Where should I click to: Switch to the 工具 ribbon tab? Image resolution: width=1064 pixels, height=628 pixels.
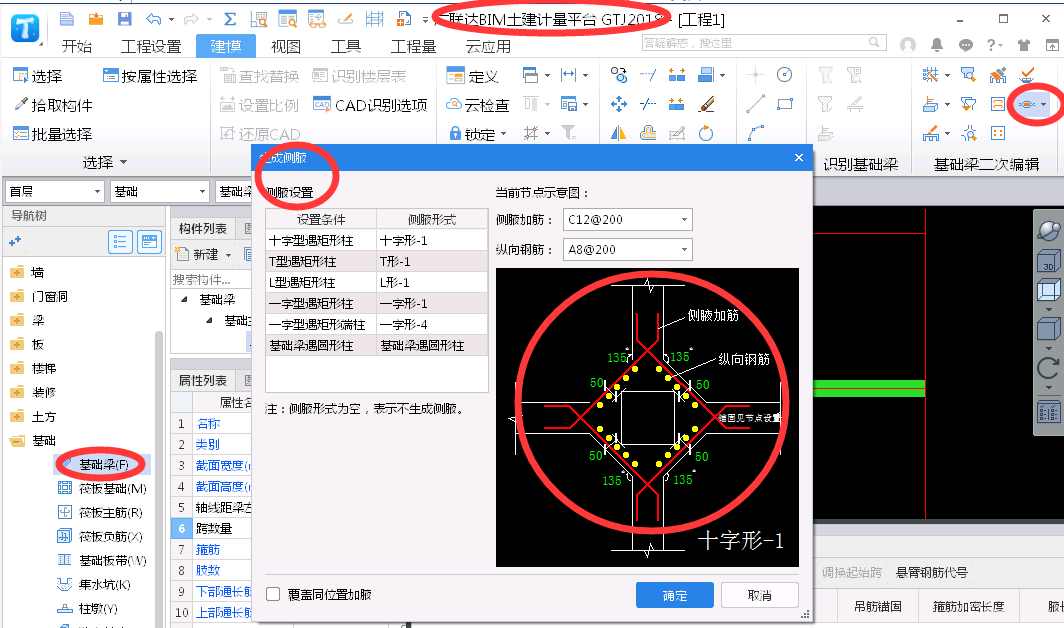pos(345,46)
